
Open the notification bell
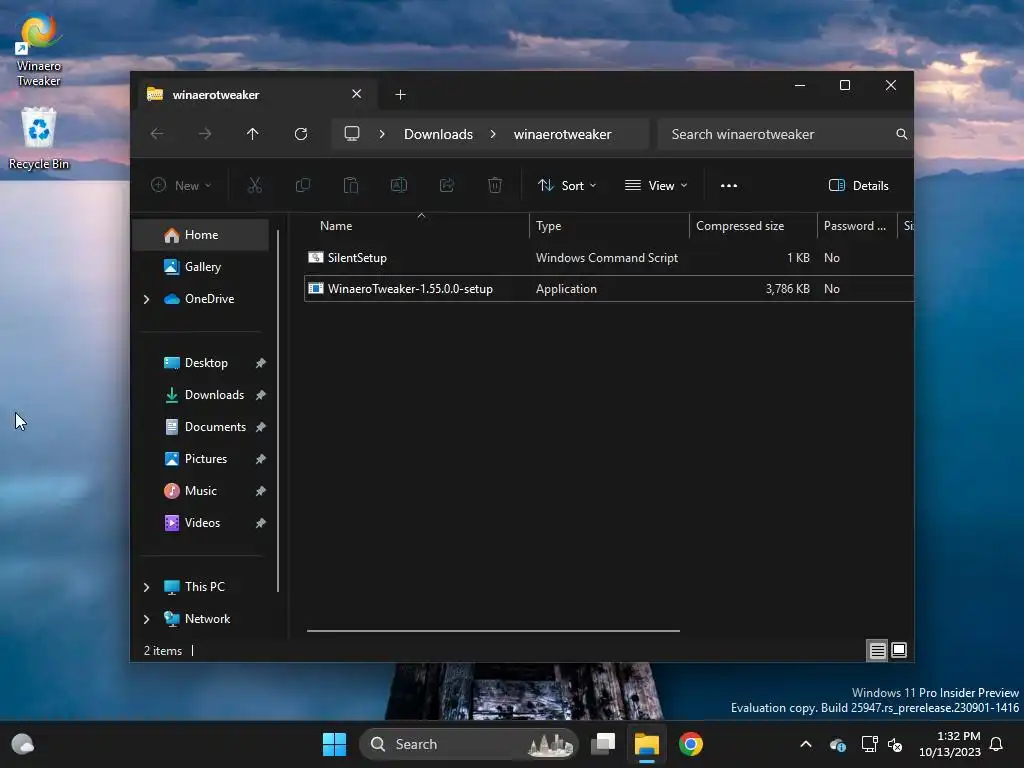pos(996,744)
